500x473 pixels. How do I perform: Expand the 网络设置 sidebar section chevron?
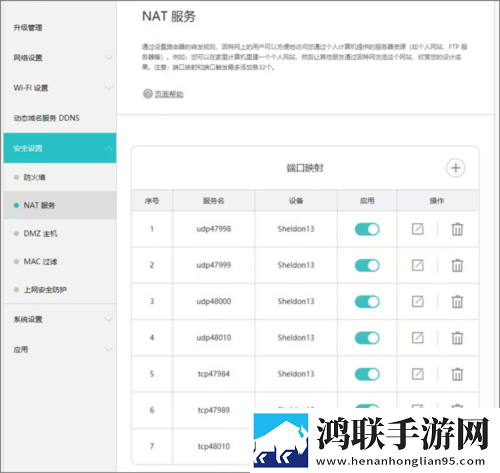(x=108, y=58)
